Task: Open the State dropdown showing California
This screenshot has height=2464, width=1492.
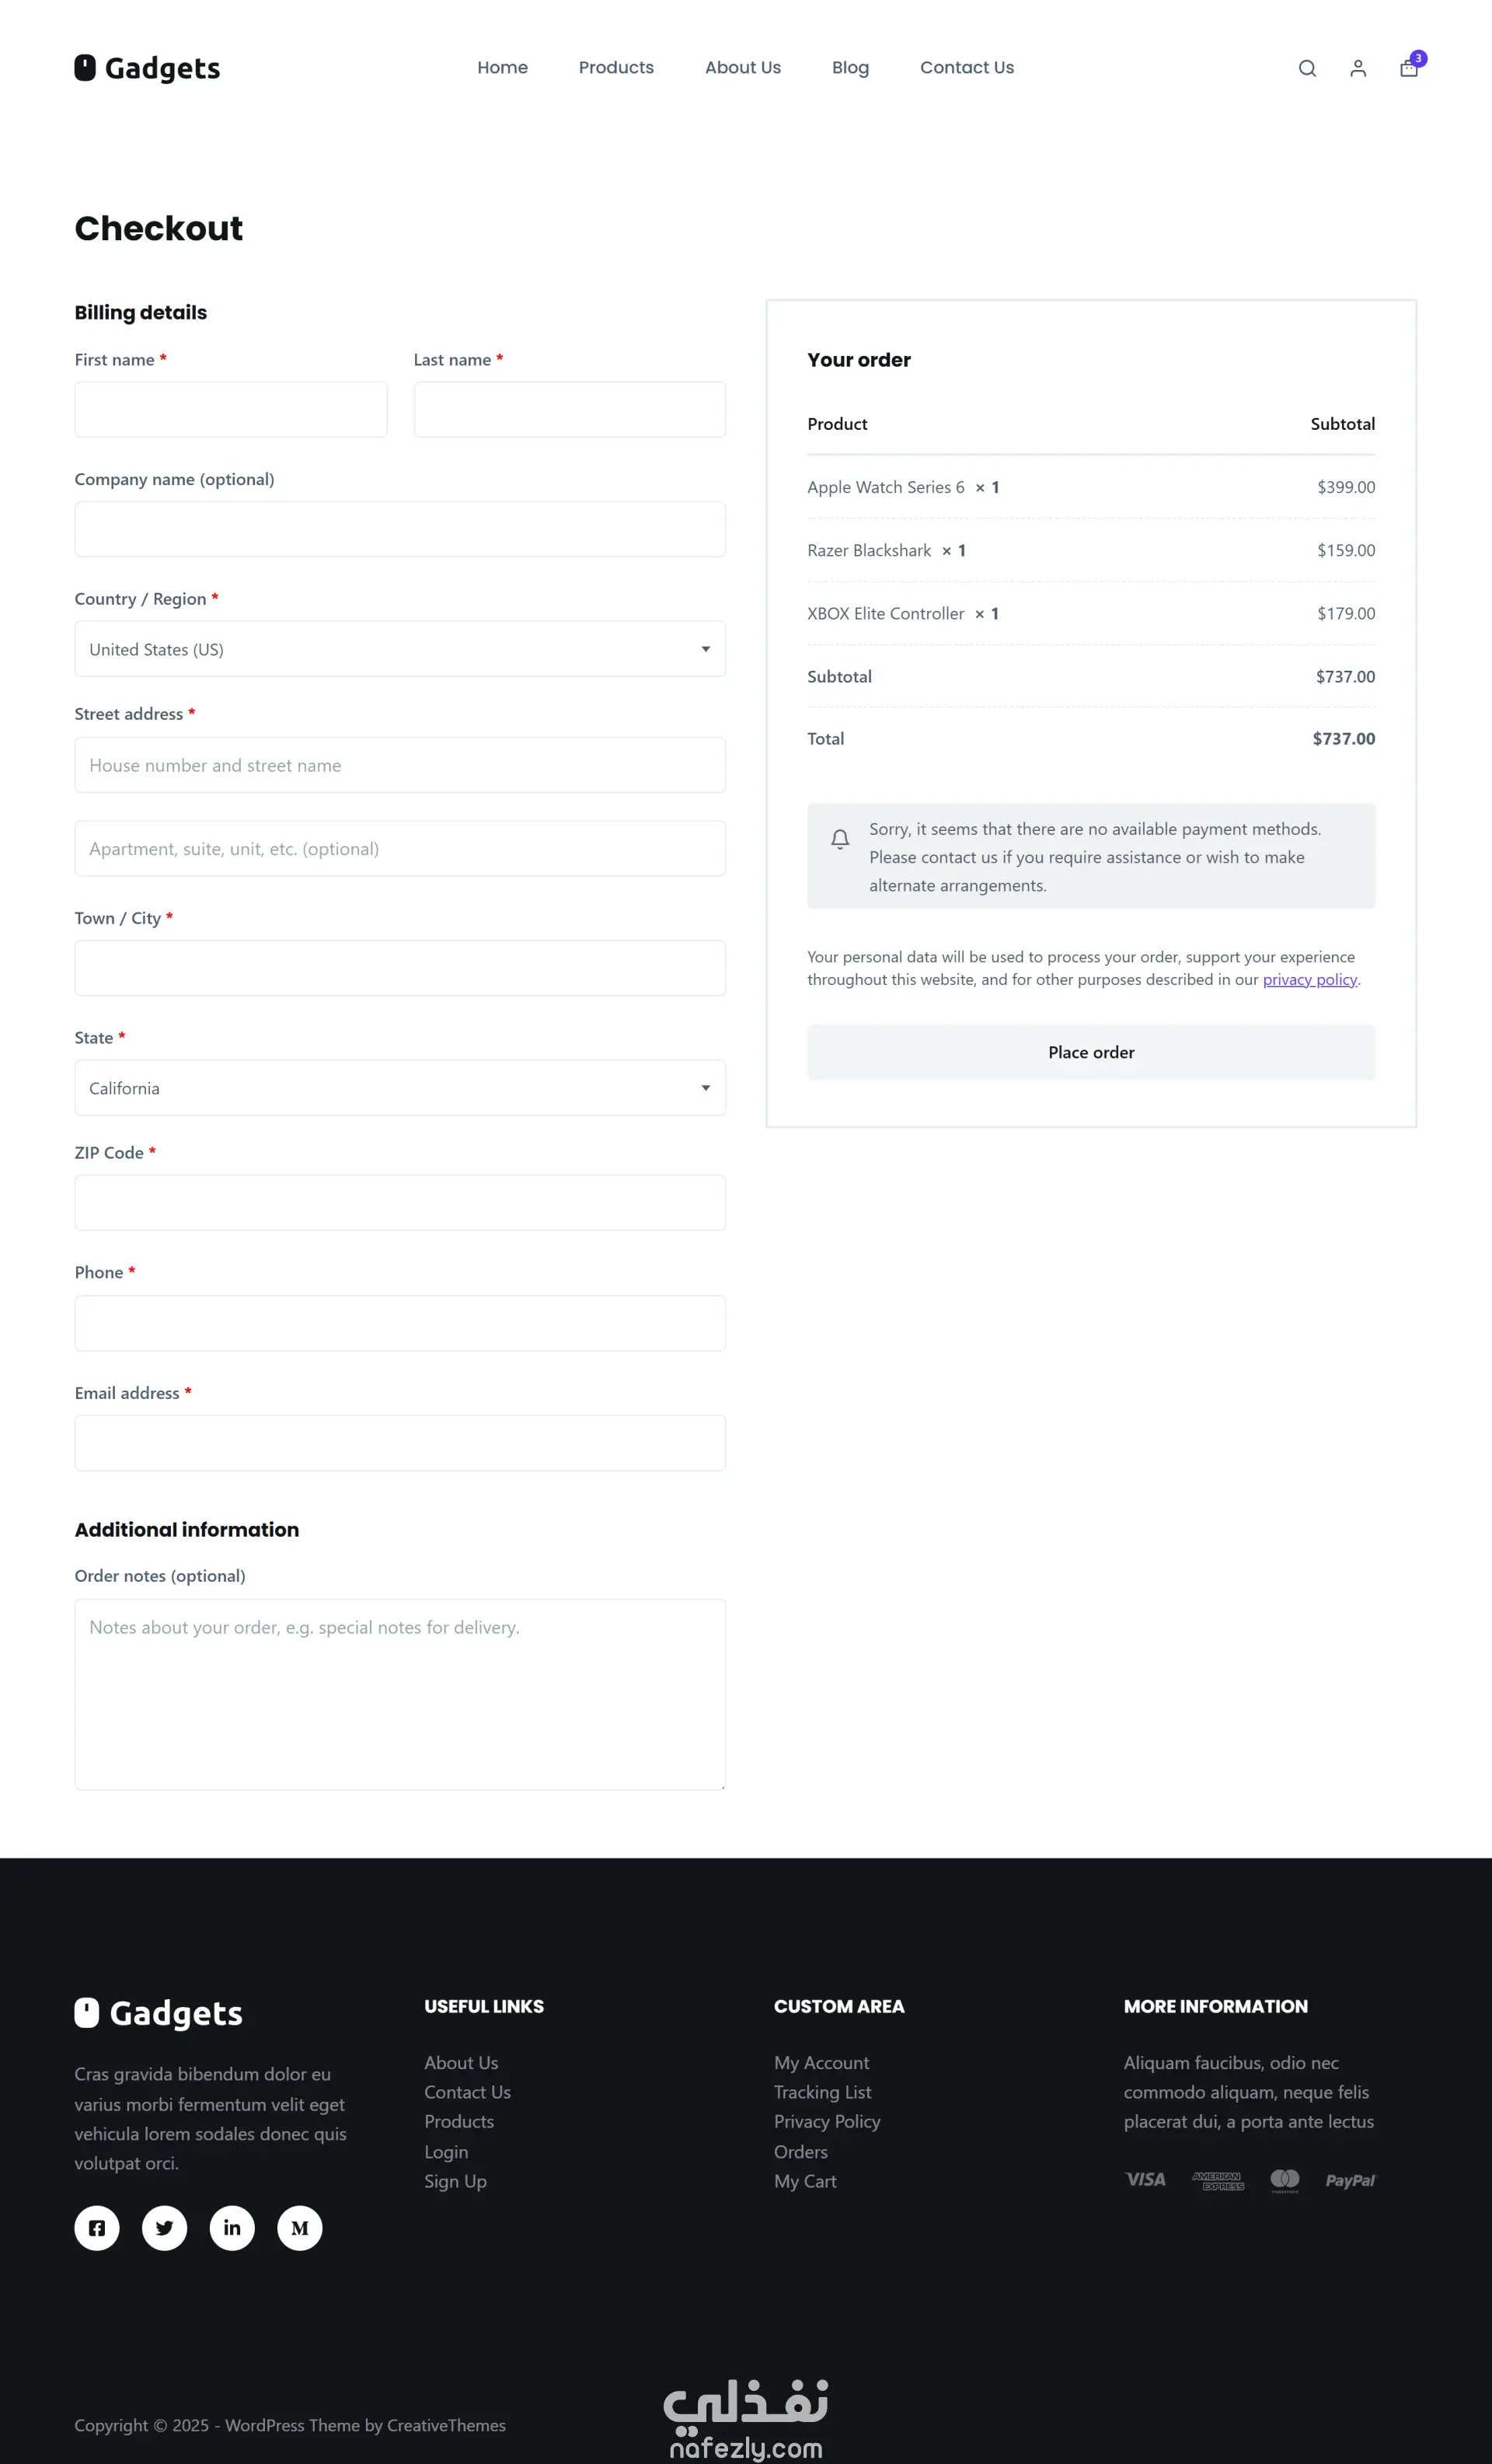Action: coord(400,1088)
